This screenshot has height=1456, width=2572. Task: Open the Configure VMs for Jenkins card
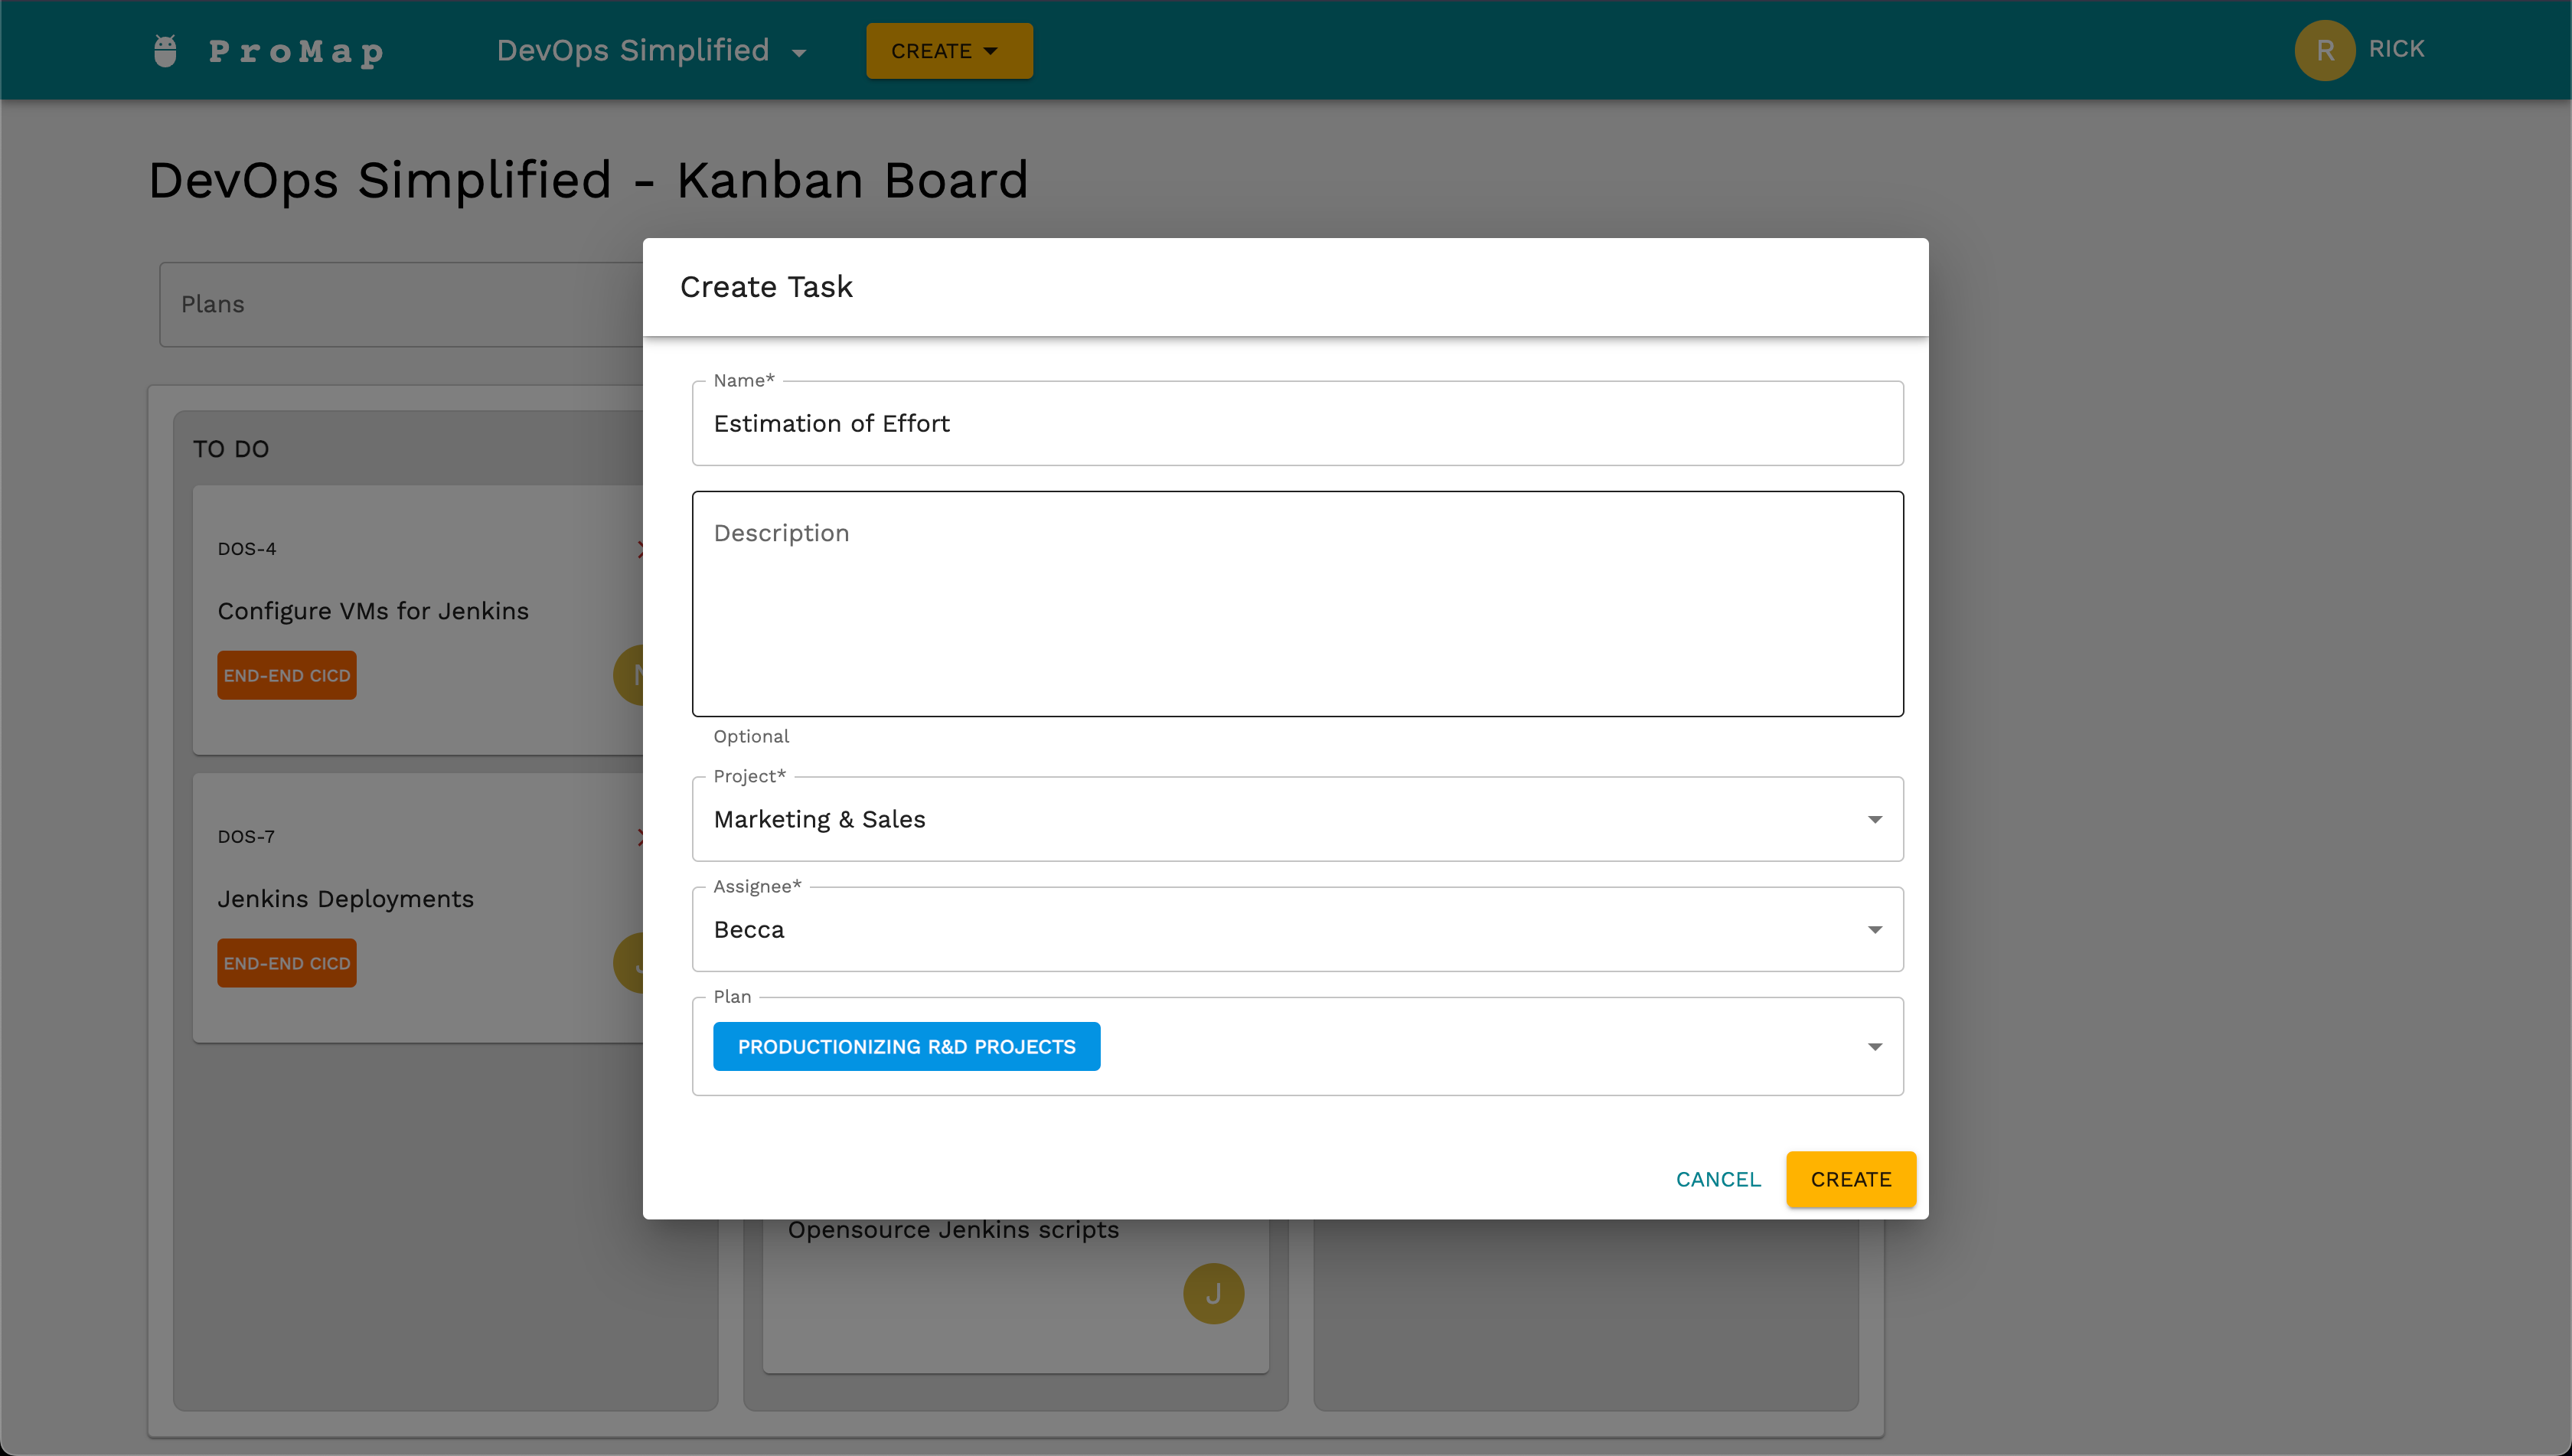373,611
